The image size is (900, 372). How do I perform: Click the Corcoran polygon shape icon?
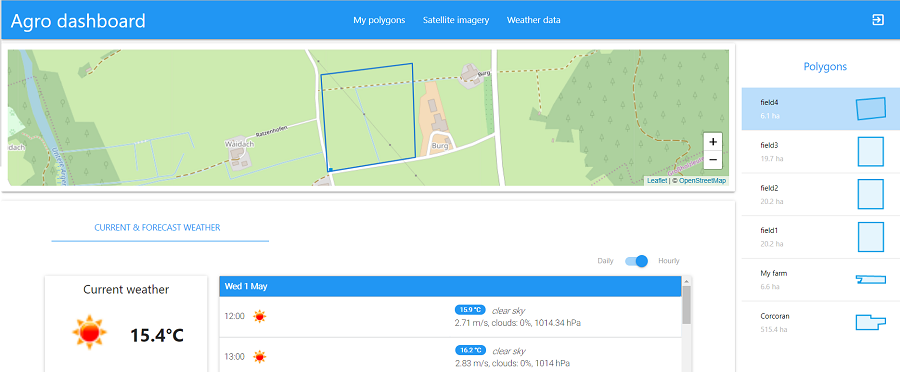pyautogui.click(x=871, y=322)
